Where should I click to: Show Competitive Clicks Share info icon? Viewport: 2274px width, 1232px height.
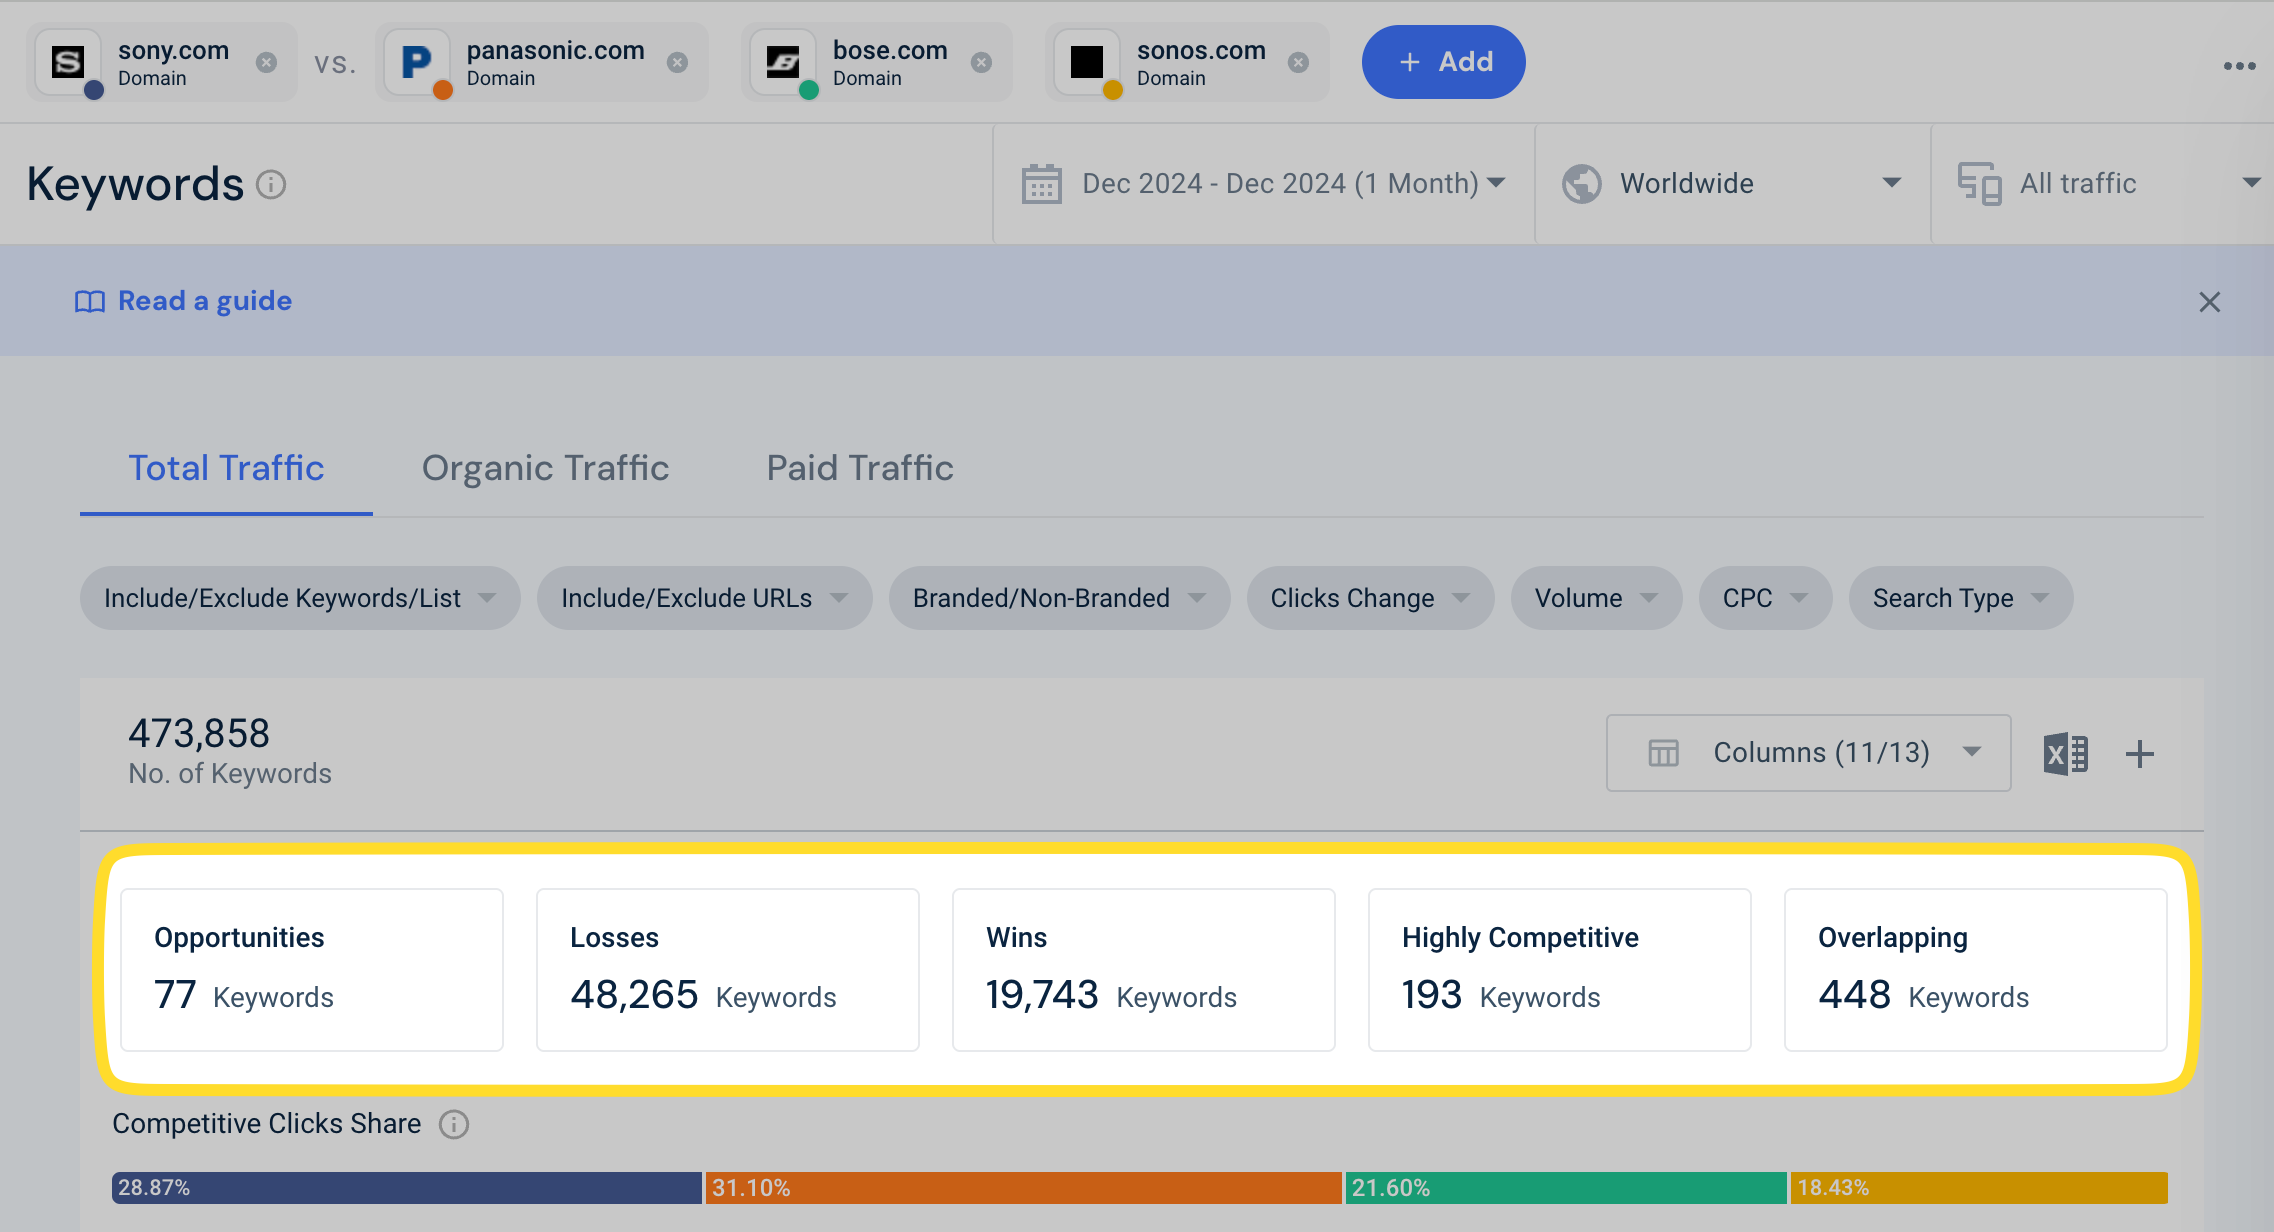454,1124
